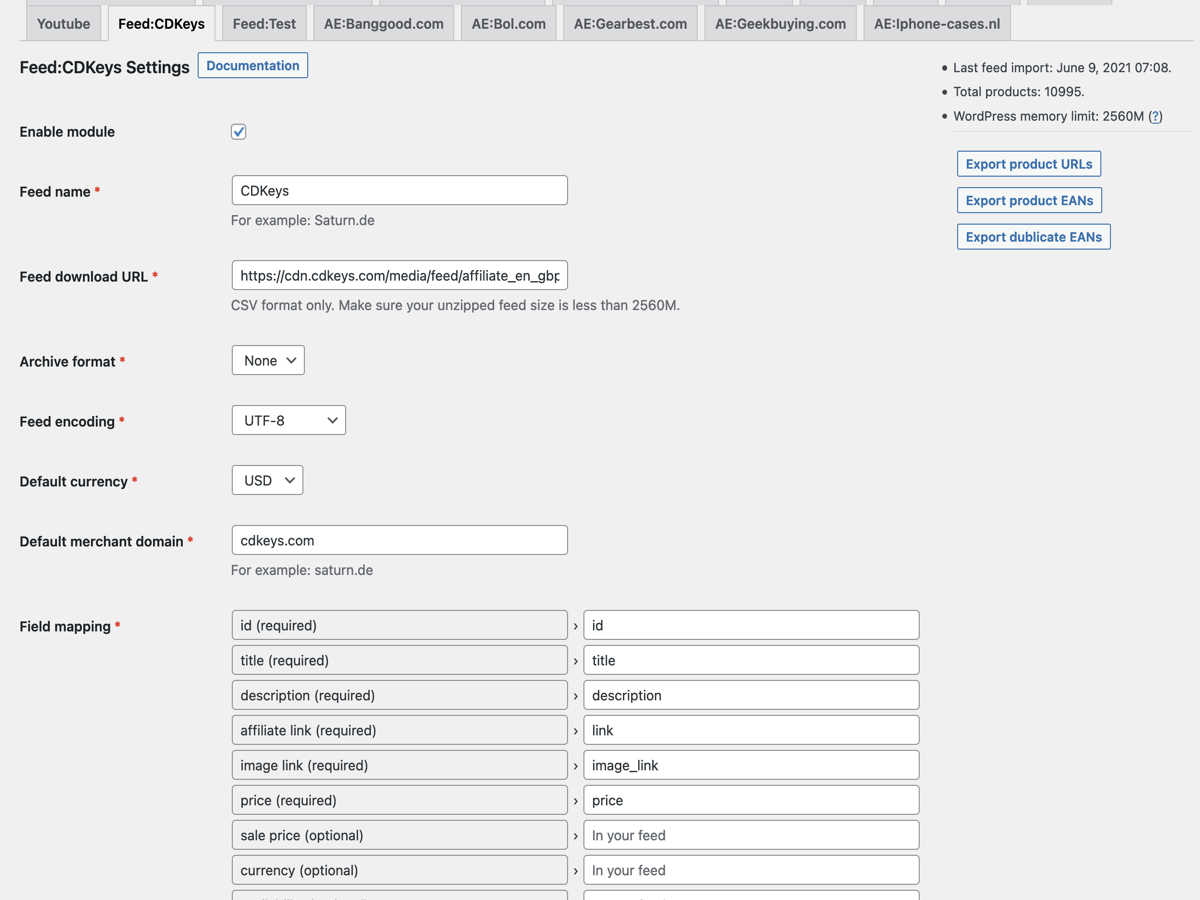Viewport: 1200px width, 900px height.
Task: Click the 'title (required)' label field
Action: click(x=400, y=660)
